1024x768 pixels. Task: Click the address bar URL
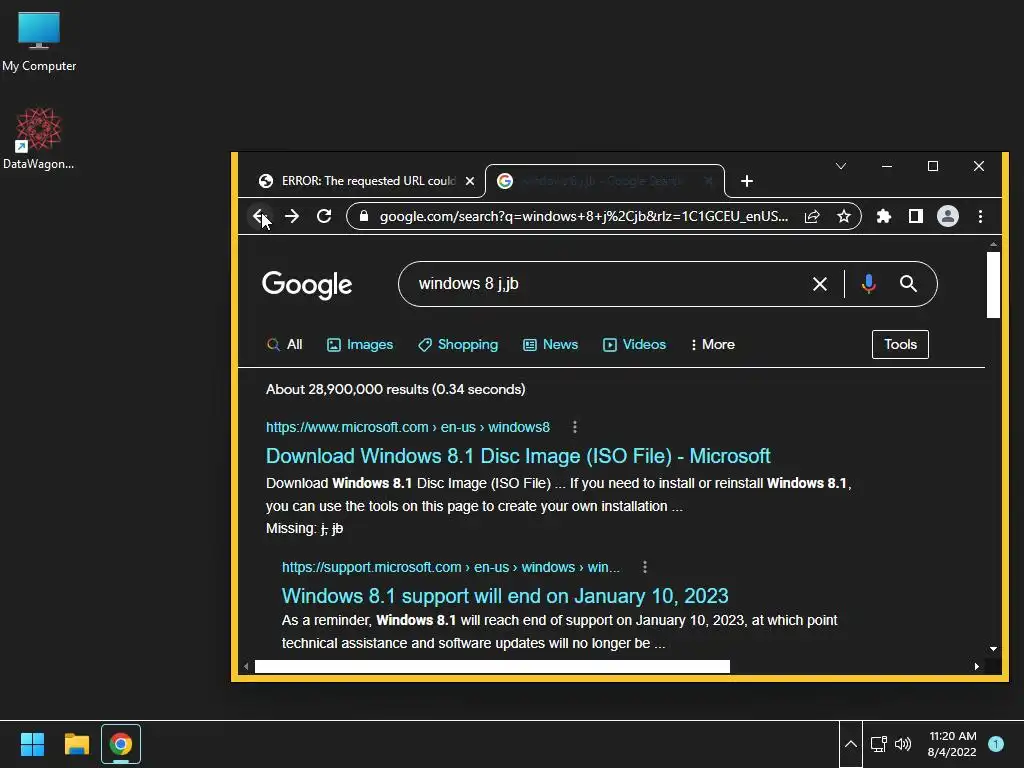coord(584,216)
